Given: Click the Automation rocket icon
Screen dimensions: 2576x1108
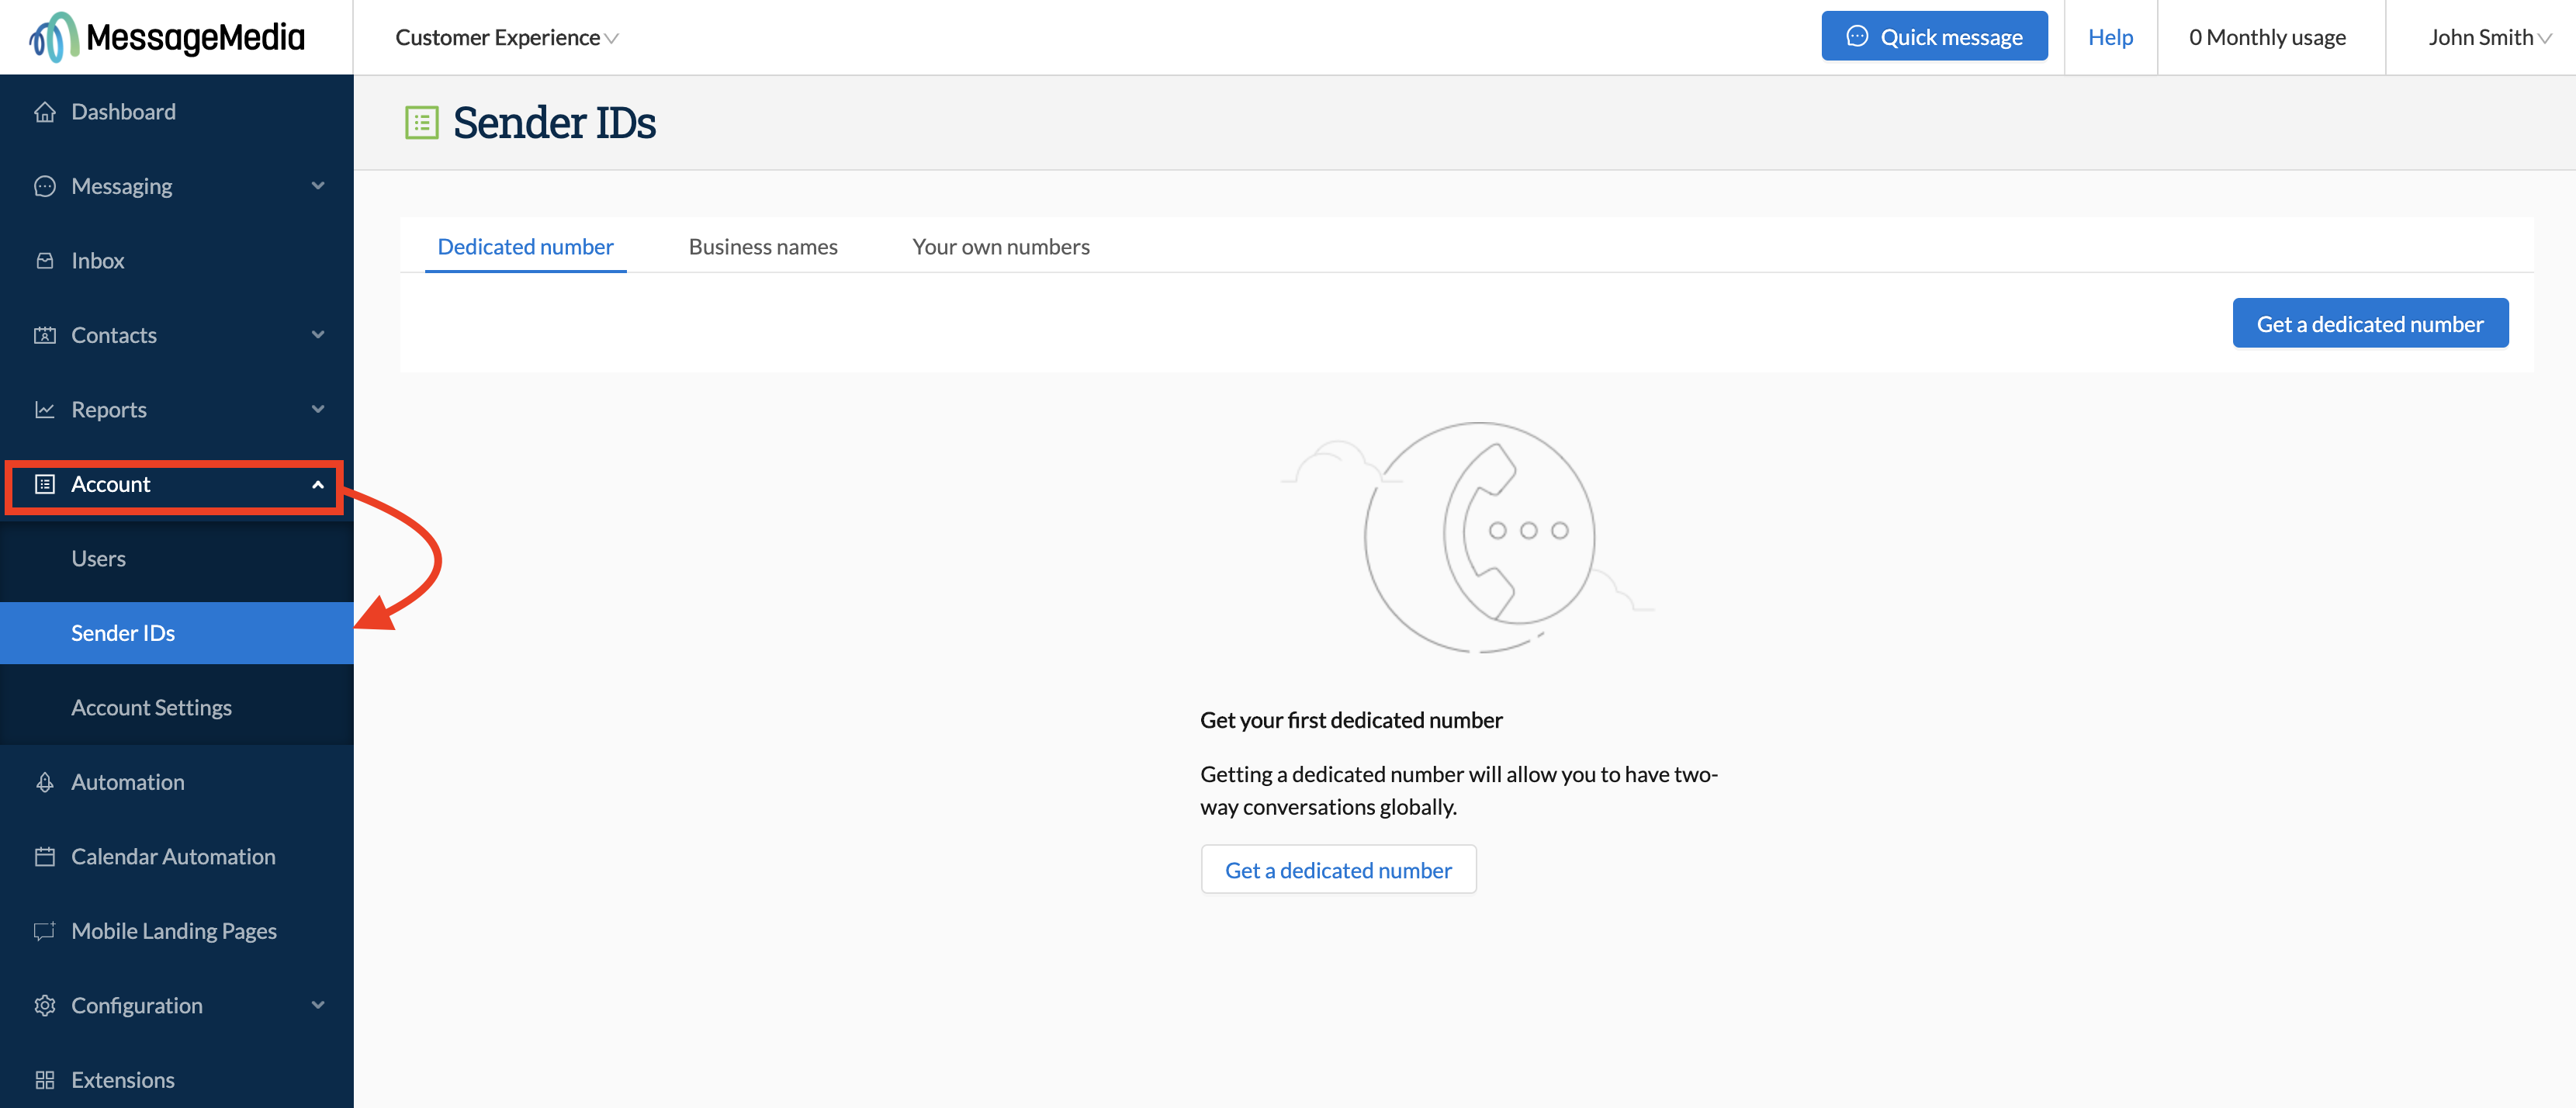Looking at the screenshot, I should coord(45,782).
